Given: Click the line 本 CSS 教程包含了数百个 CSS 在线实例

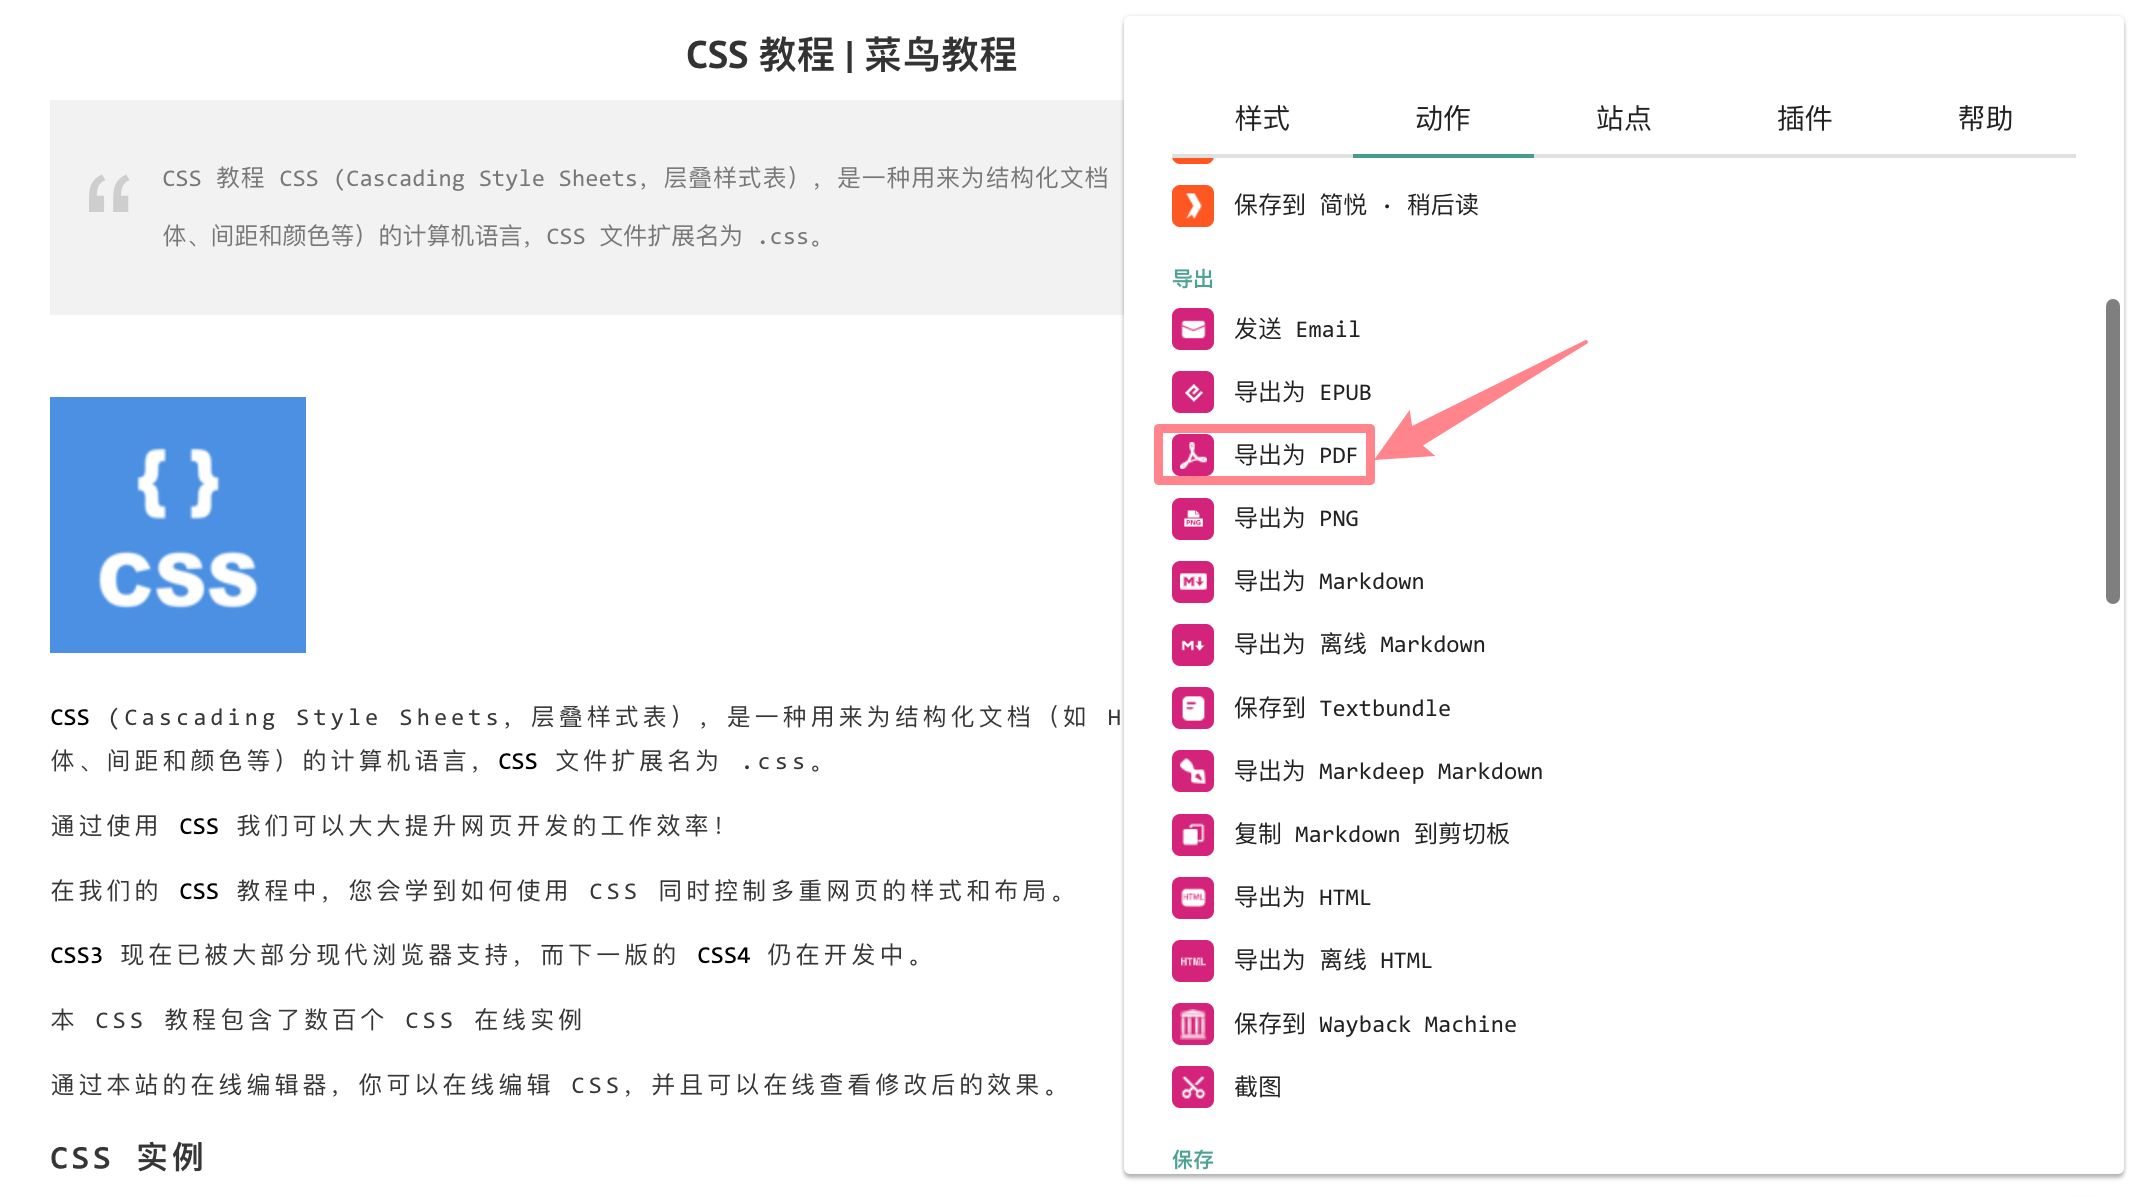Looking at the screenshot, I should point(317,1020).
